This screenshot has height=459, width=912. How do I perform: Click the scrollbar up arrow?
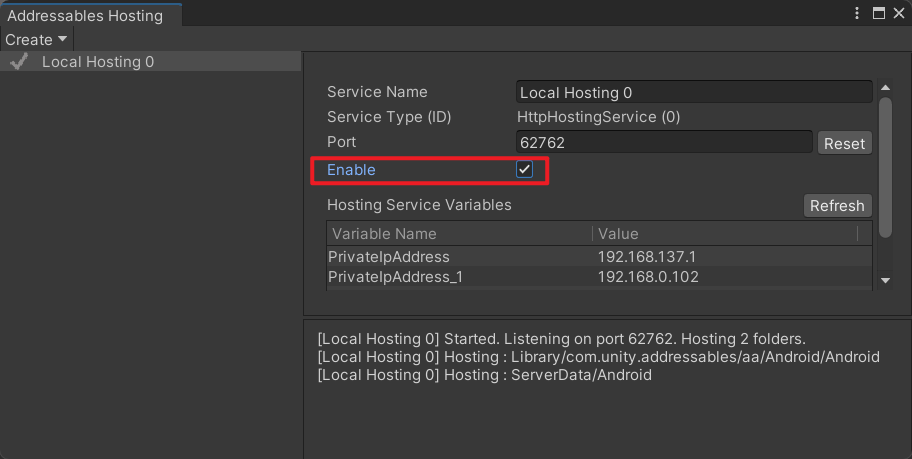point(885,88)
